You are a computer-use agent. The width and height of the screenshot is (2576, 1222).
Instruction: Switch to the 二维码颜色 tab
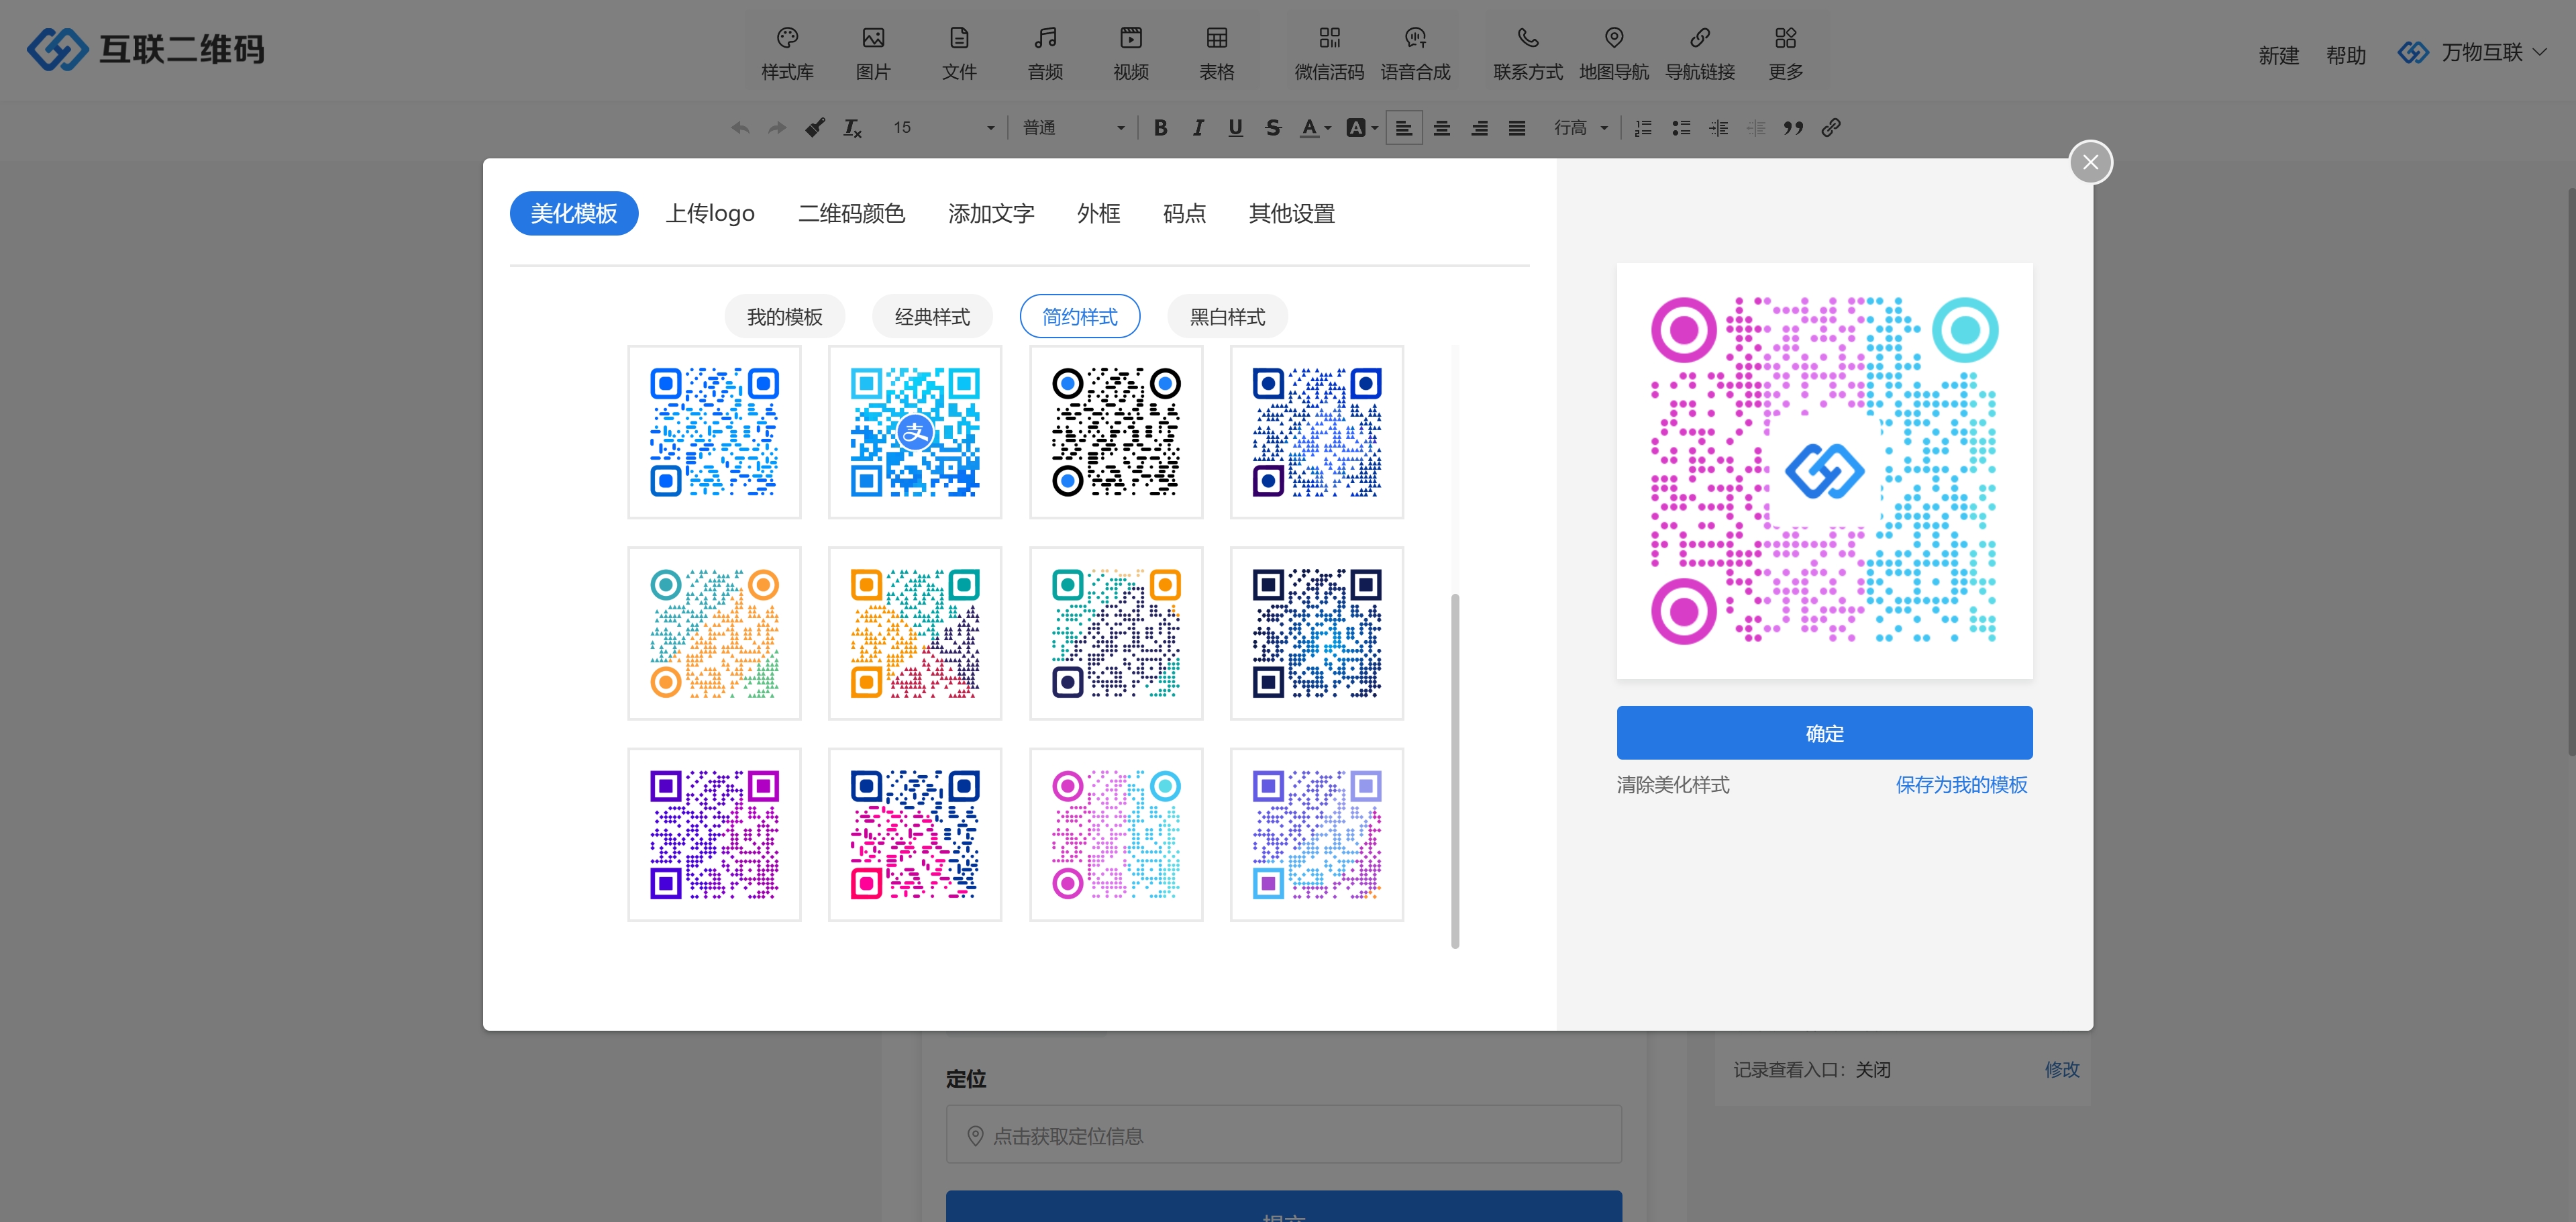(851, 213)
